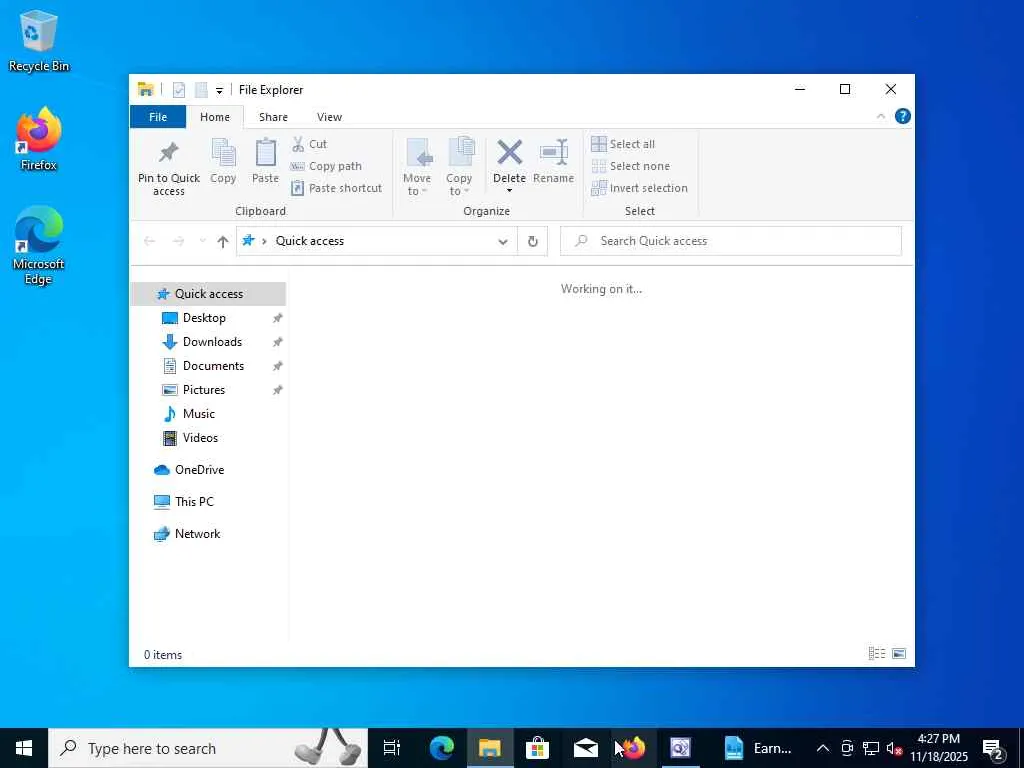Click the Delete red X icon
The height and width of the screenshot is (768, 1024).
(509, 152)
